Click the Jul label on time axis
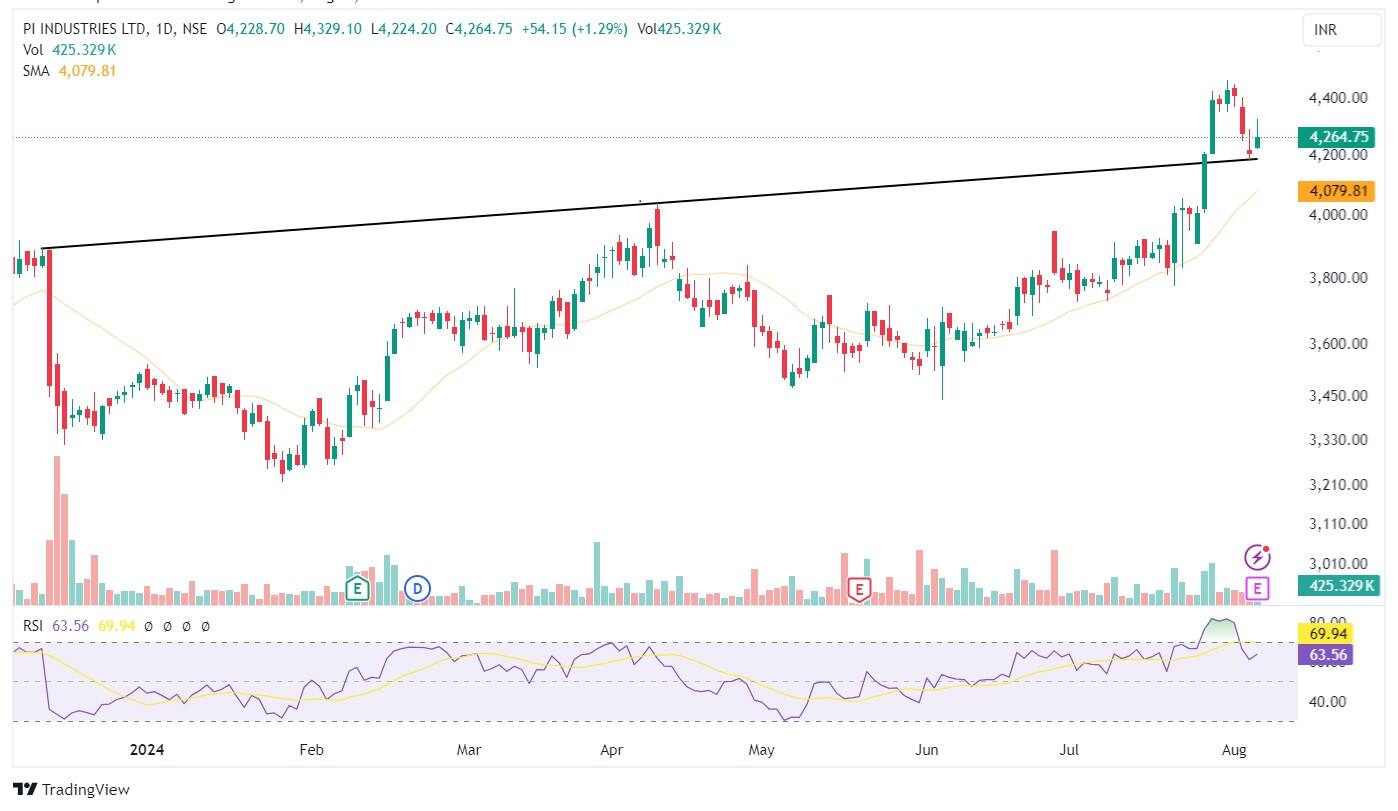1398x811 pixels. pyautogui.click(x=1071, y=749)
